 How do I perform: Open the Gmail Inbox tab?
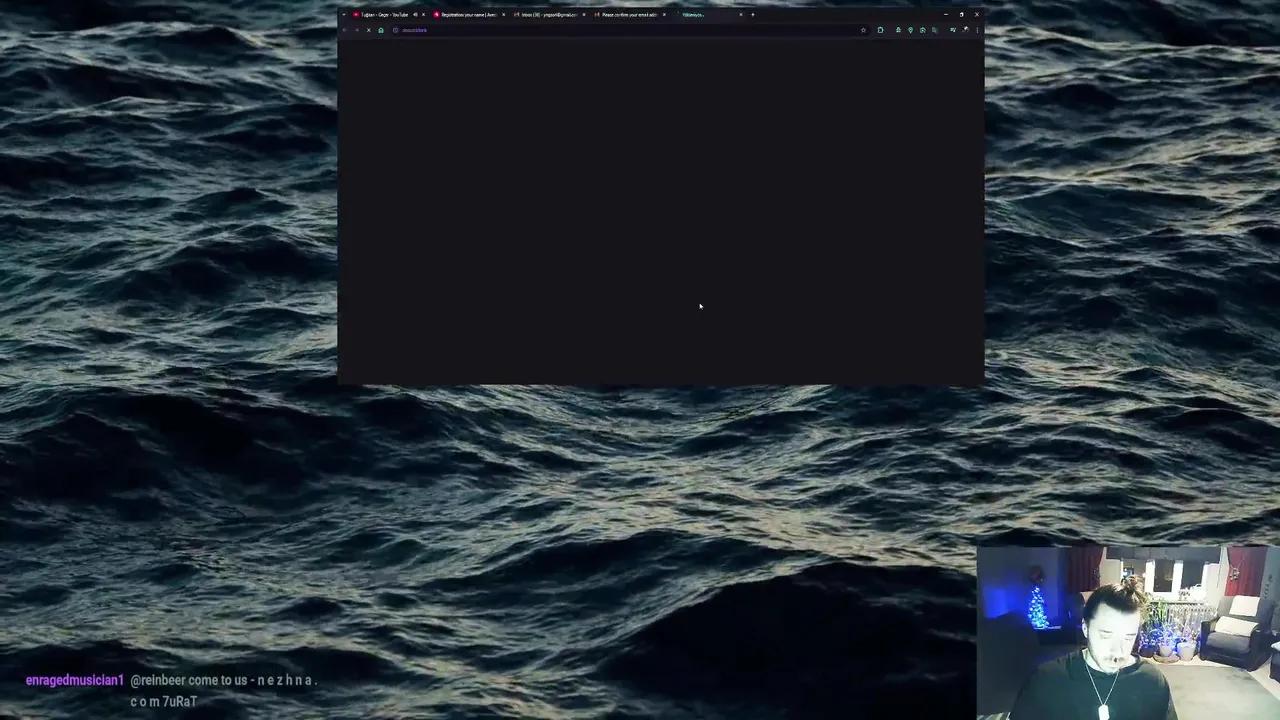pyautogui.click(x=547, y=15)
